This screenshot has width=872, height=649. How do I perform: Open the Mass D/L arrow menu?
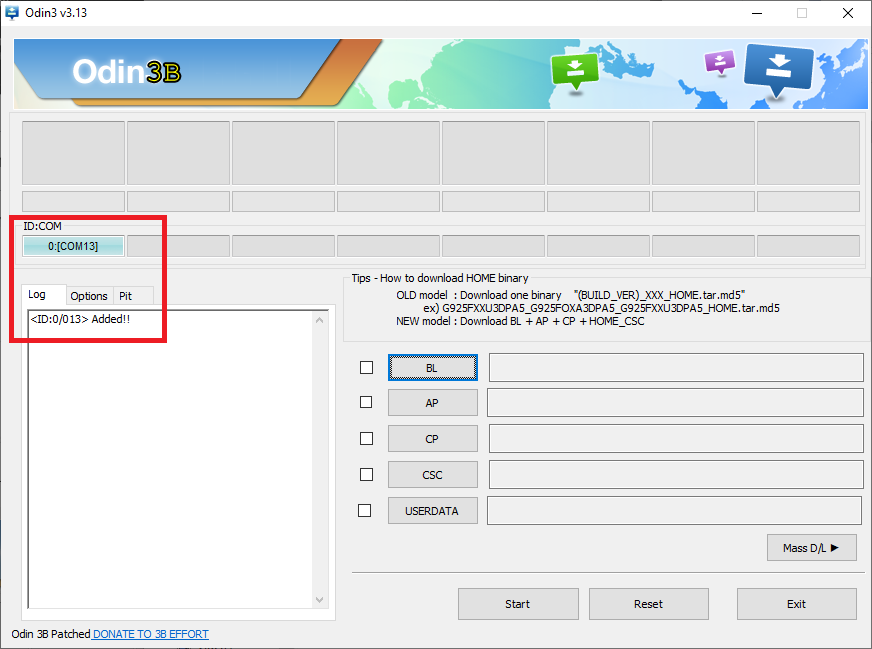[811, 548]
